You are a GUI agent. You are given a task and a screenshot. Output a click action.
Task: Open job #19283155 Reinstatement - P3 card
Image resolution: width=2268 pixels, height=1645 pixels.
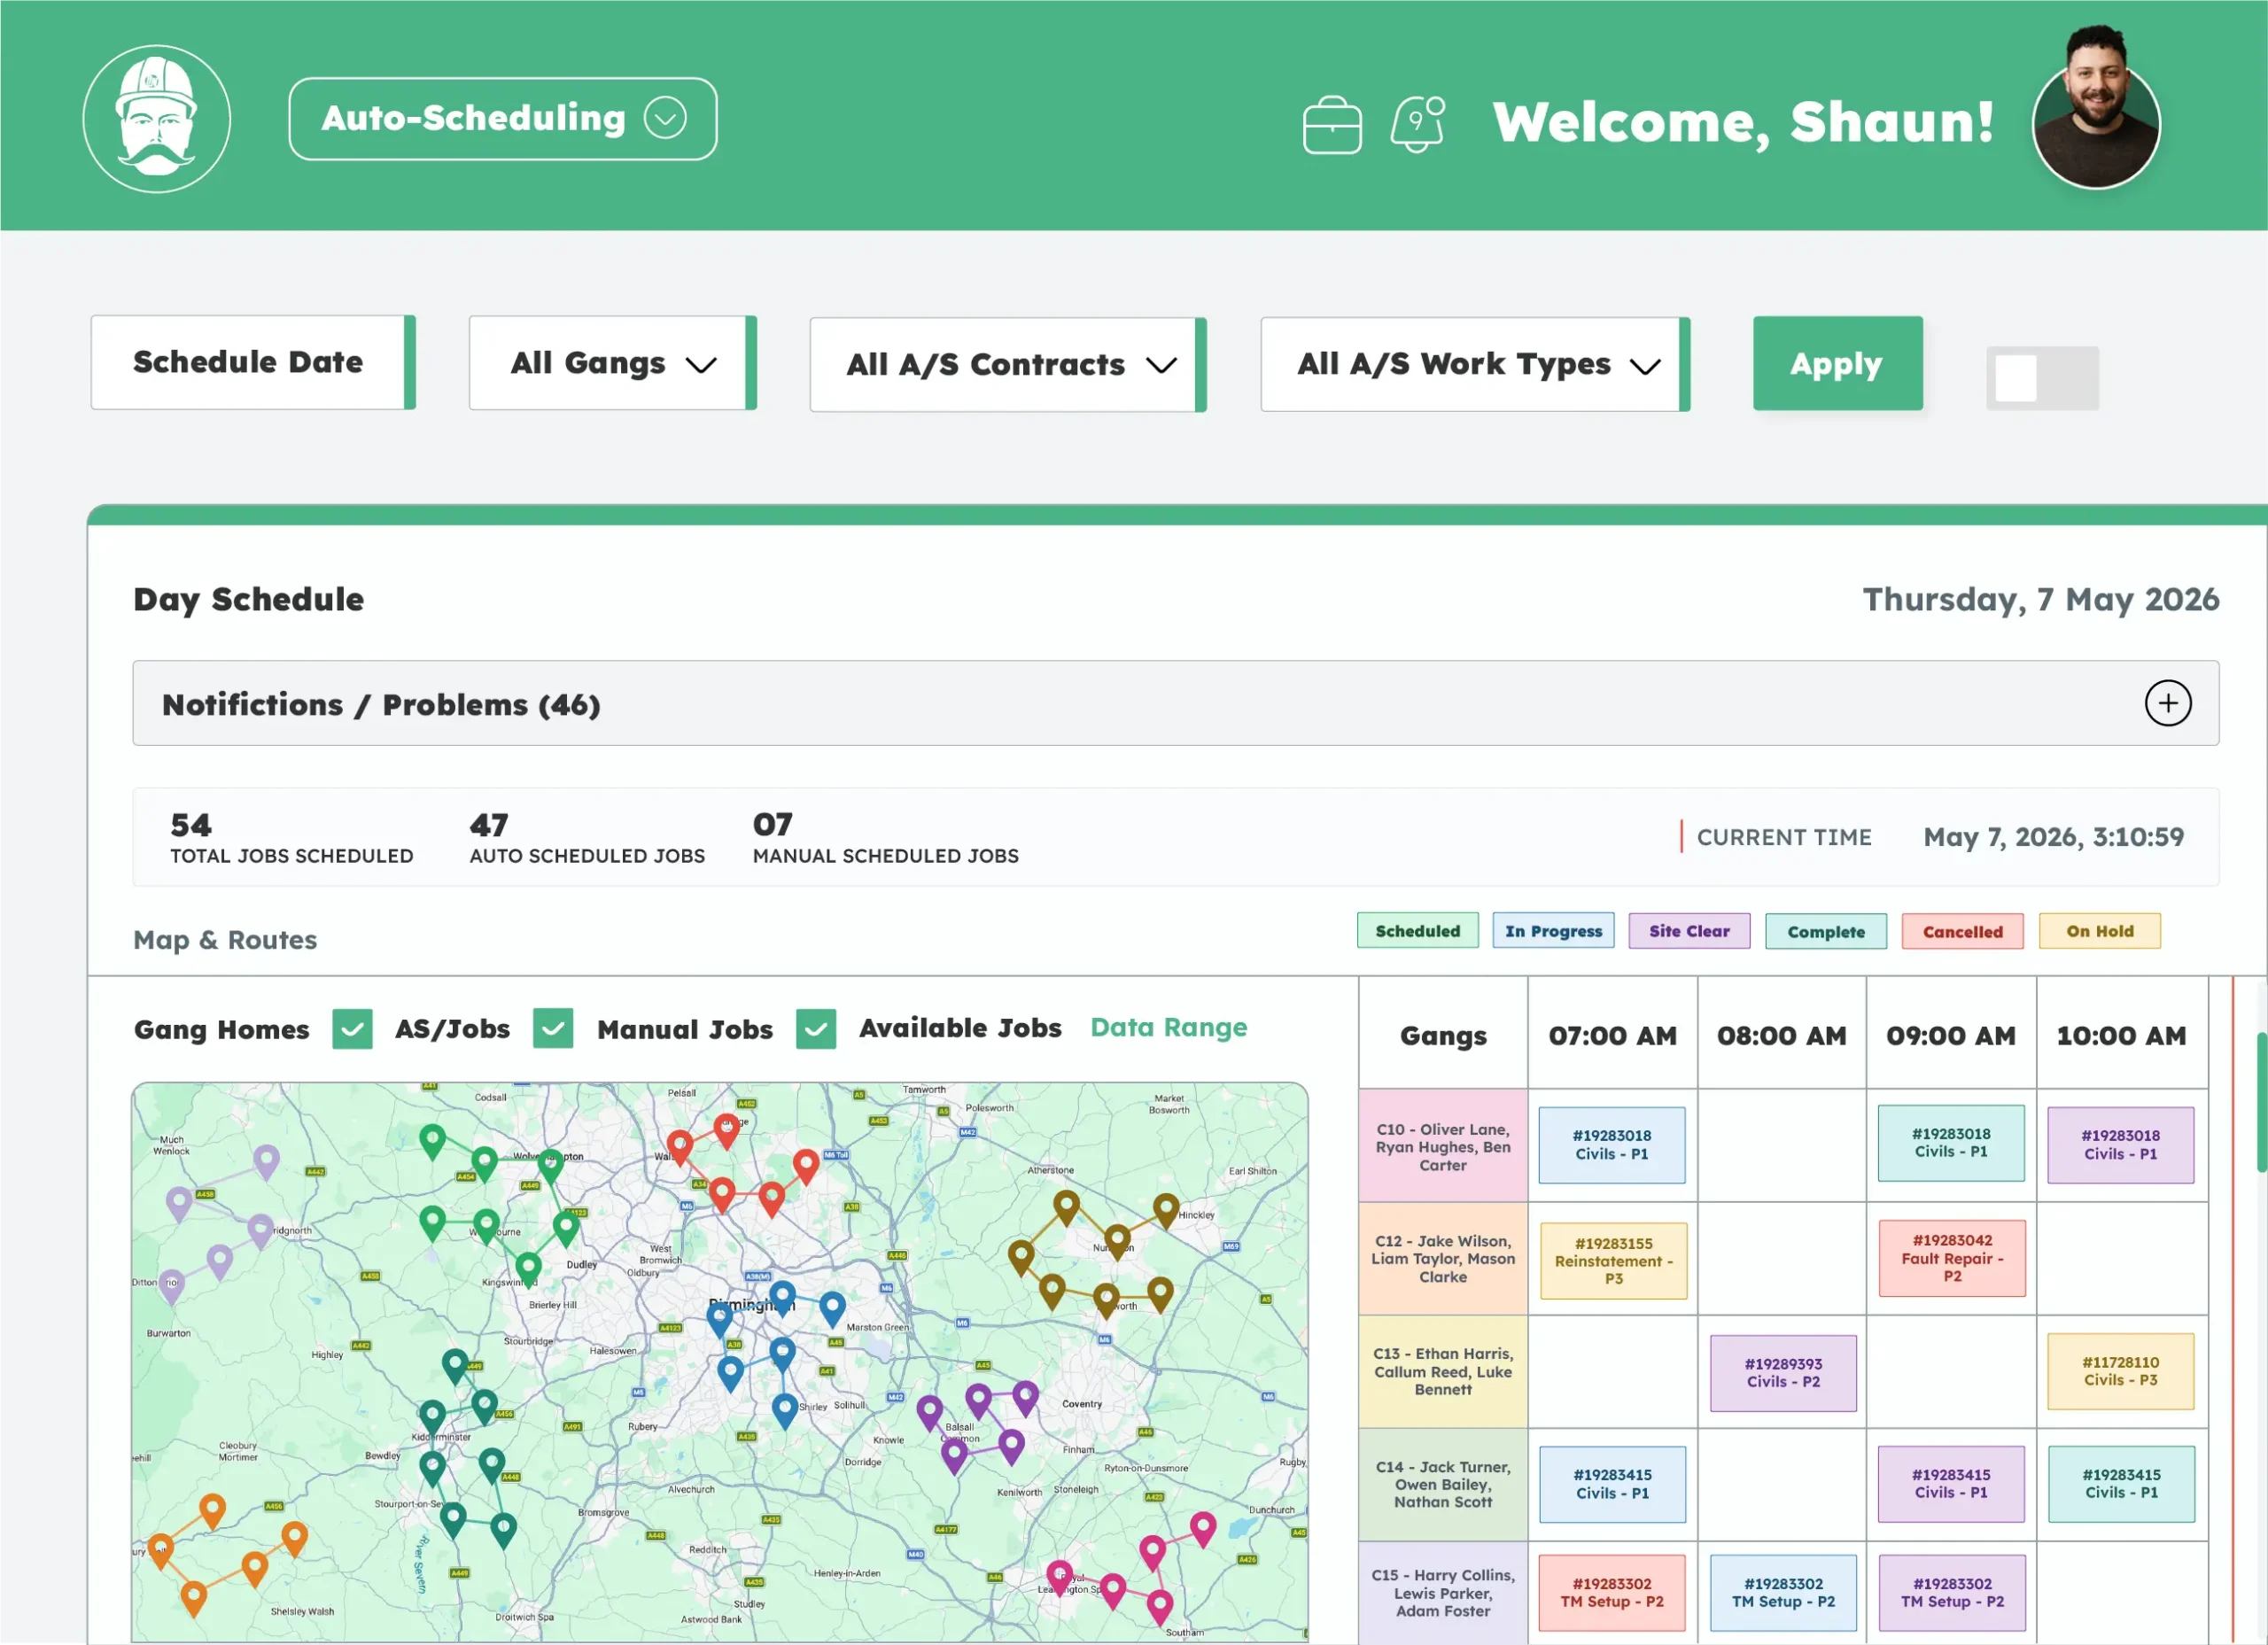tap(1613, 1260)
